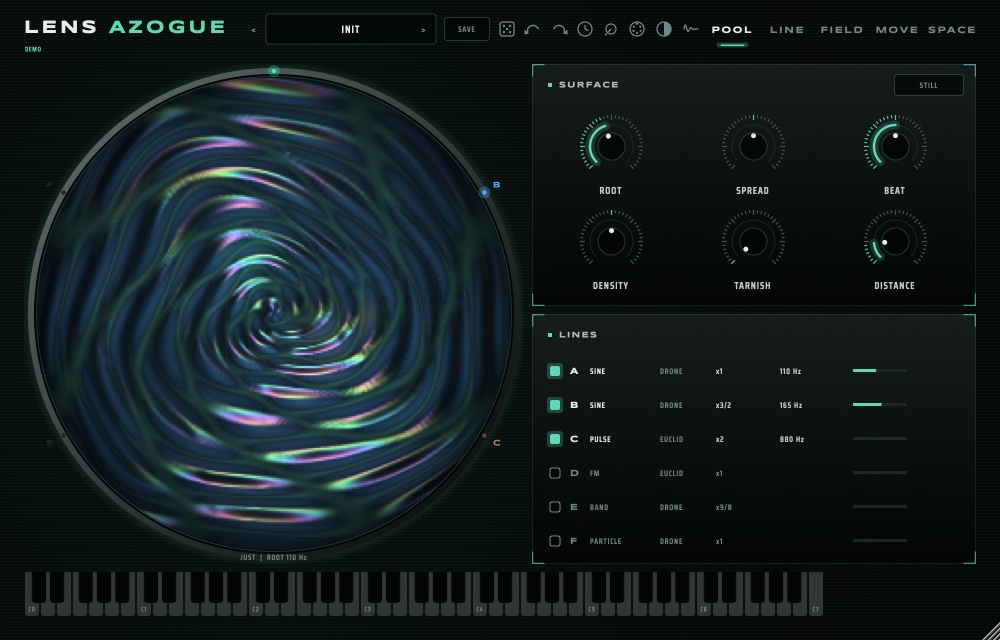Disable line A checkbox

coord(555,371)
